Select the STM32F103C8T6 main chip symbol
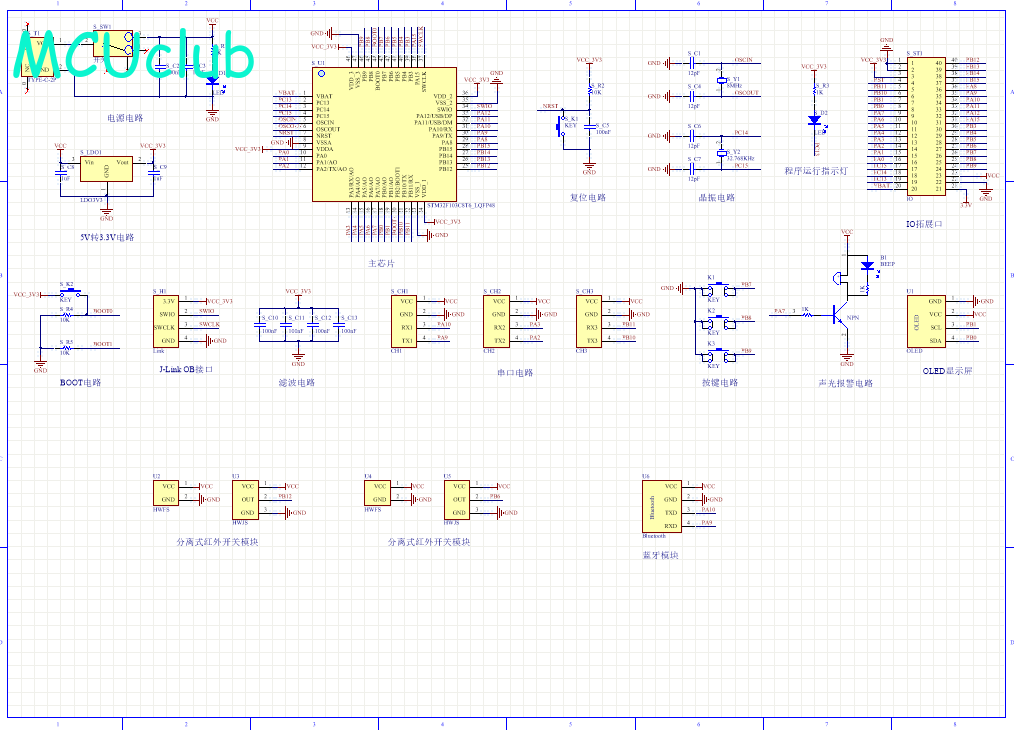Screen dimensions: 1014x730 384,134
